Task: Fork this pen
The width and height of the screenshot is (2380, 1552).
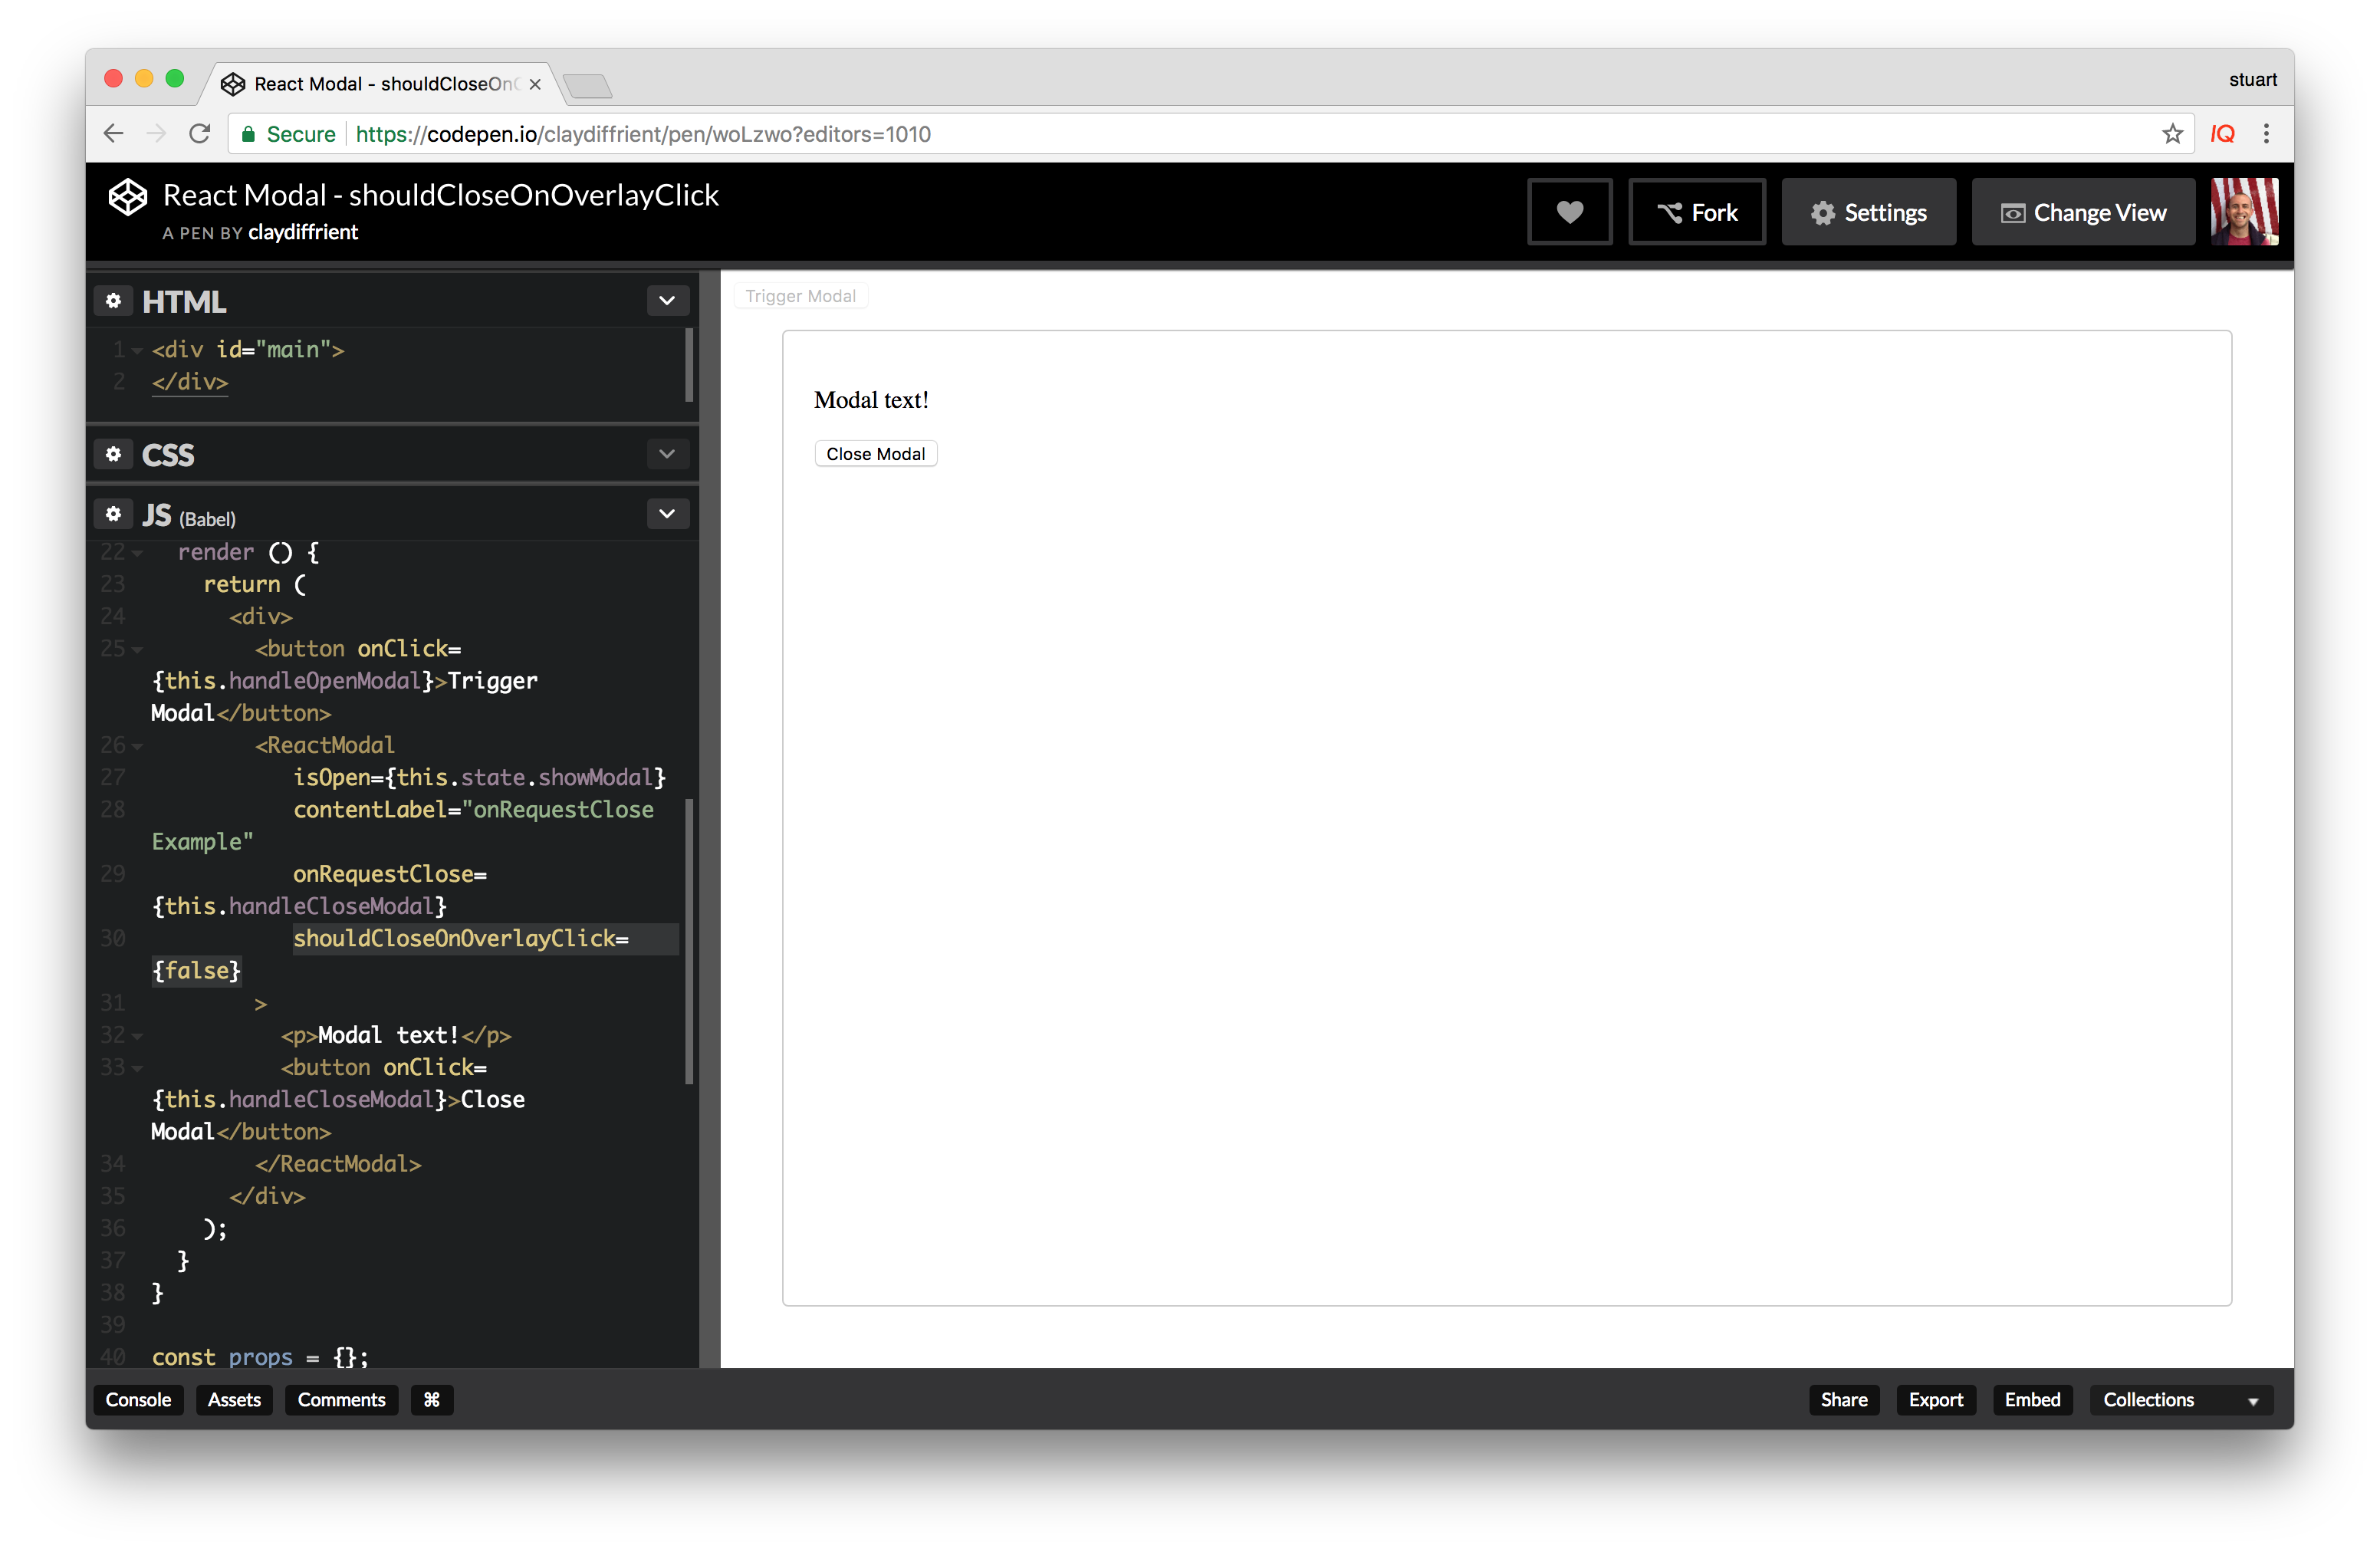Action: [1697, 211]
